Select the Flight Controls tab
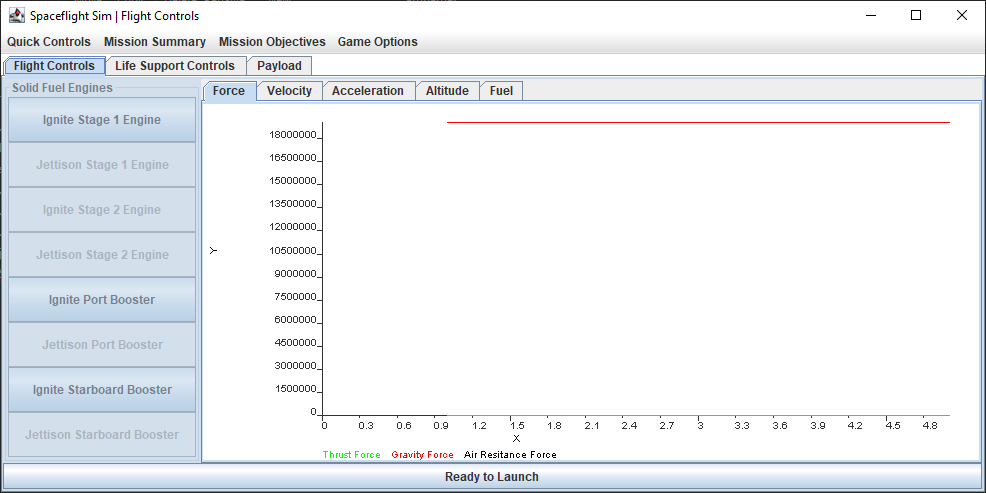The width and height of the screenshot is (986, 493). click(x=54, y=65)
